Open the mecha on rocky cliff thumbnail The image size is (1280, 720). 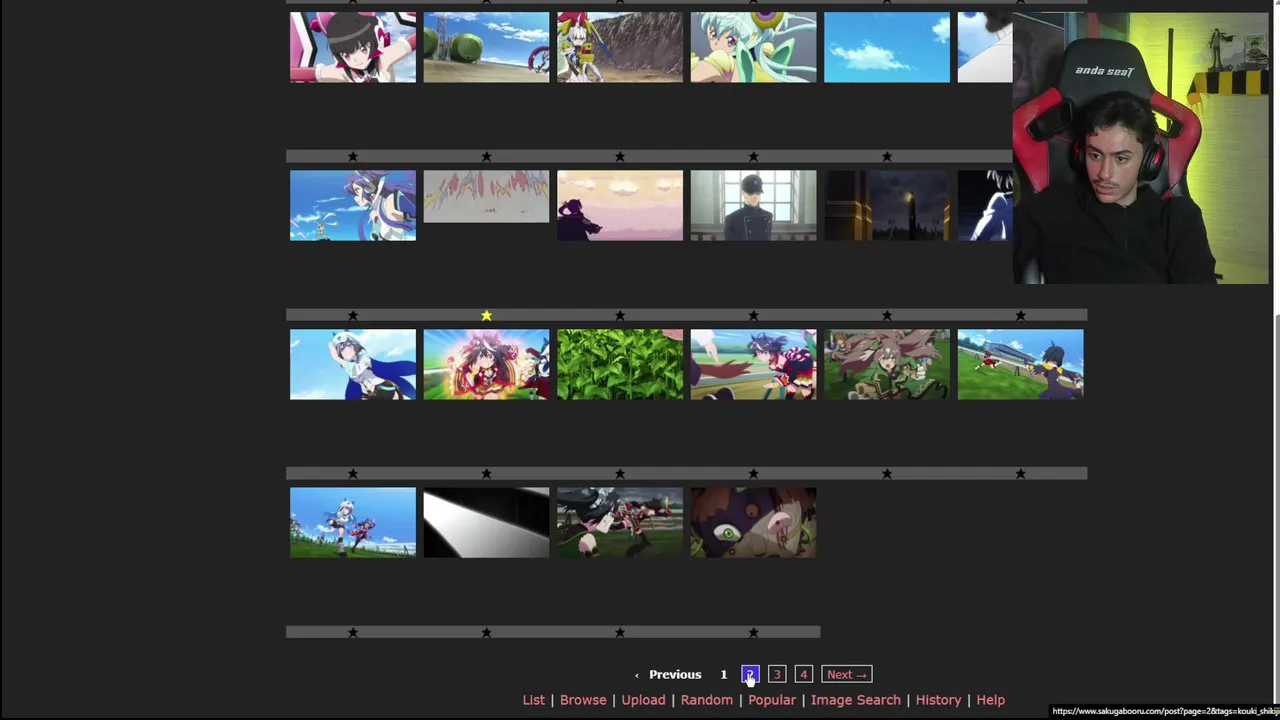(x=620, y=47)
